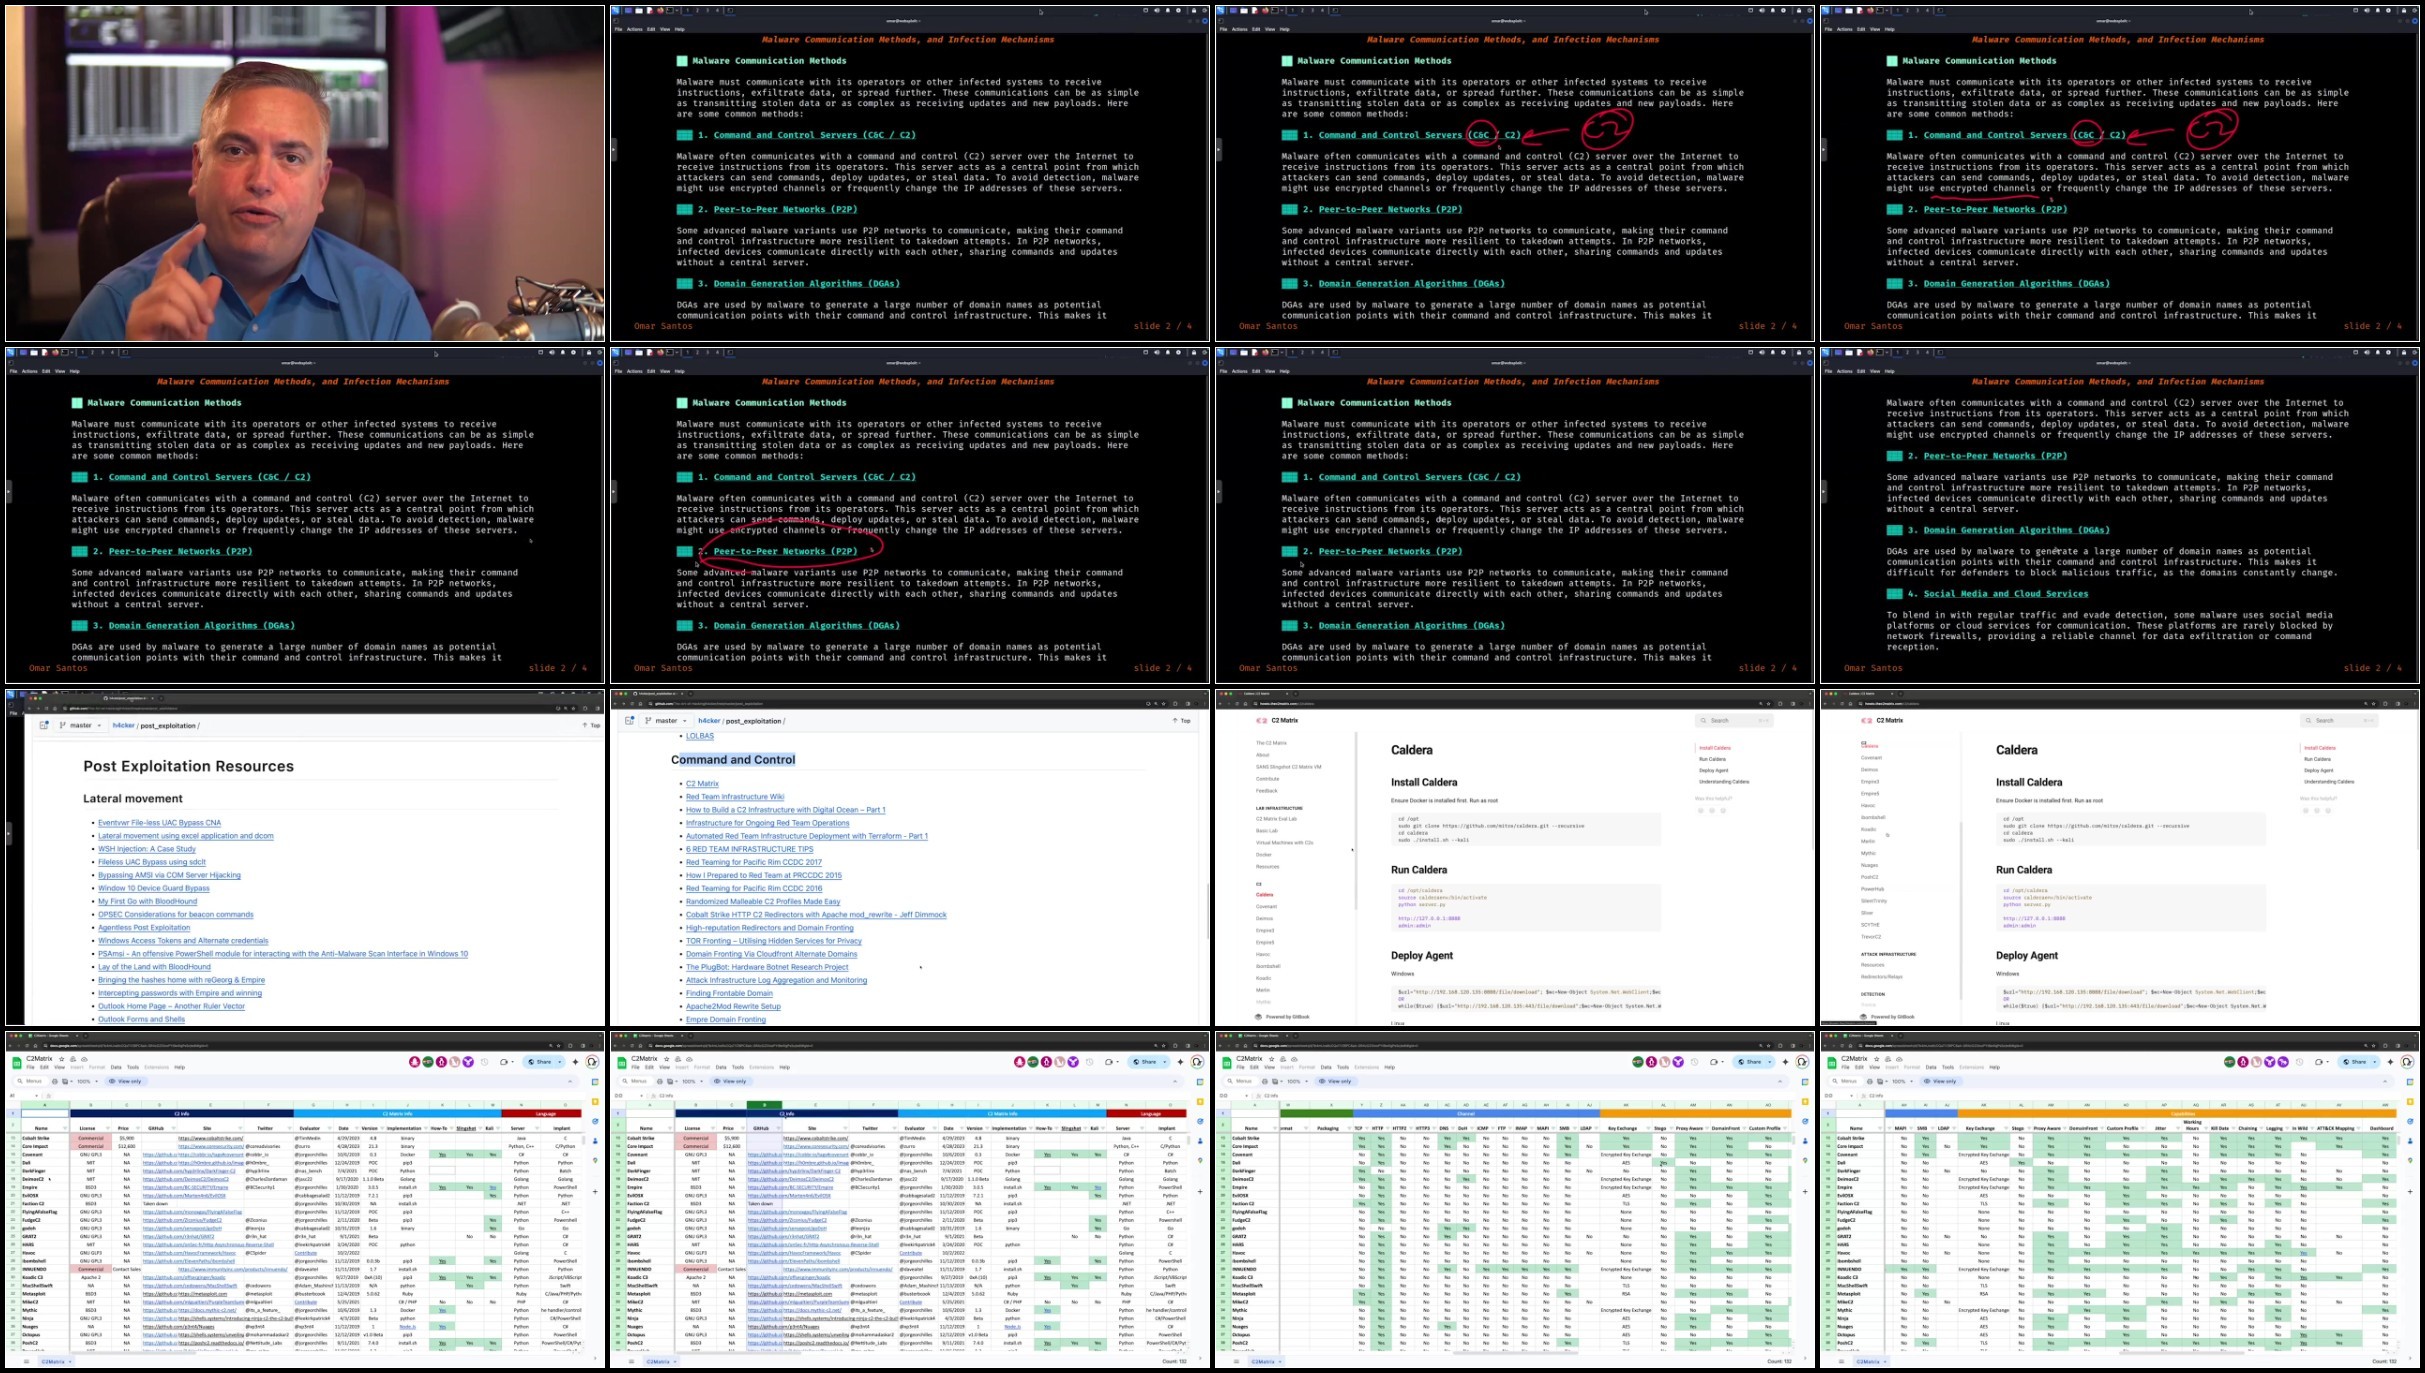Image resolution: width=2425 pixels, height=1373 pixels.
Task: Open the account avatar in the column D highlighted Sheets frame
Action: (x=1197, y=1062)
